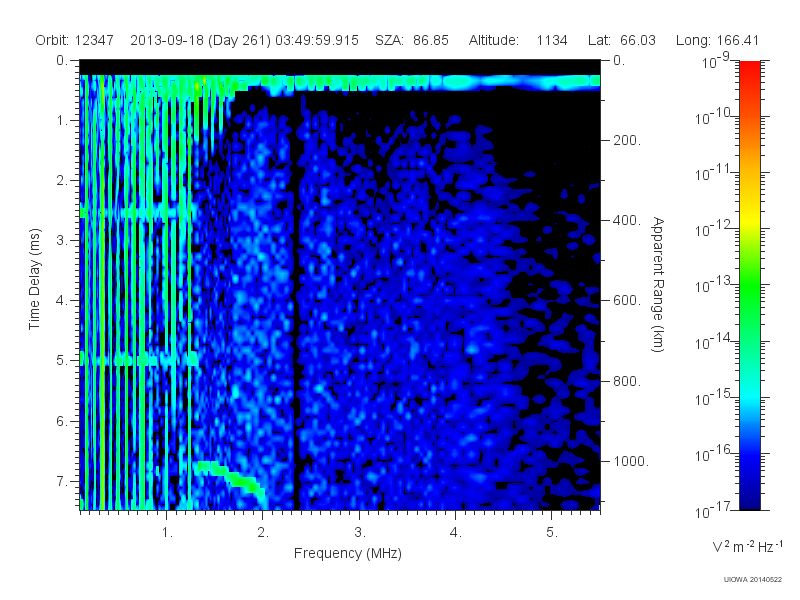Click the 10^-10 color scale label
800x600 pixels.
[714, 117]
